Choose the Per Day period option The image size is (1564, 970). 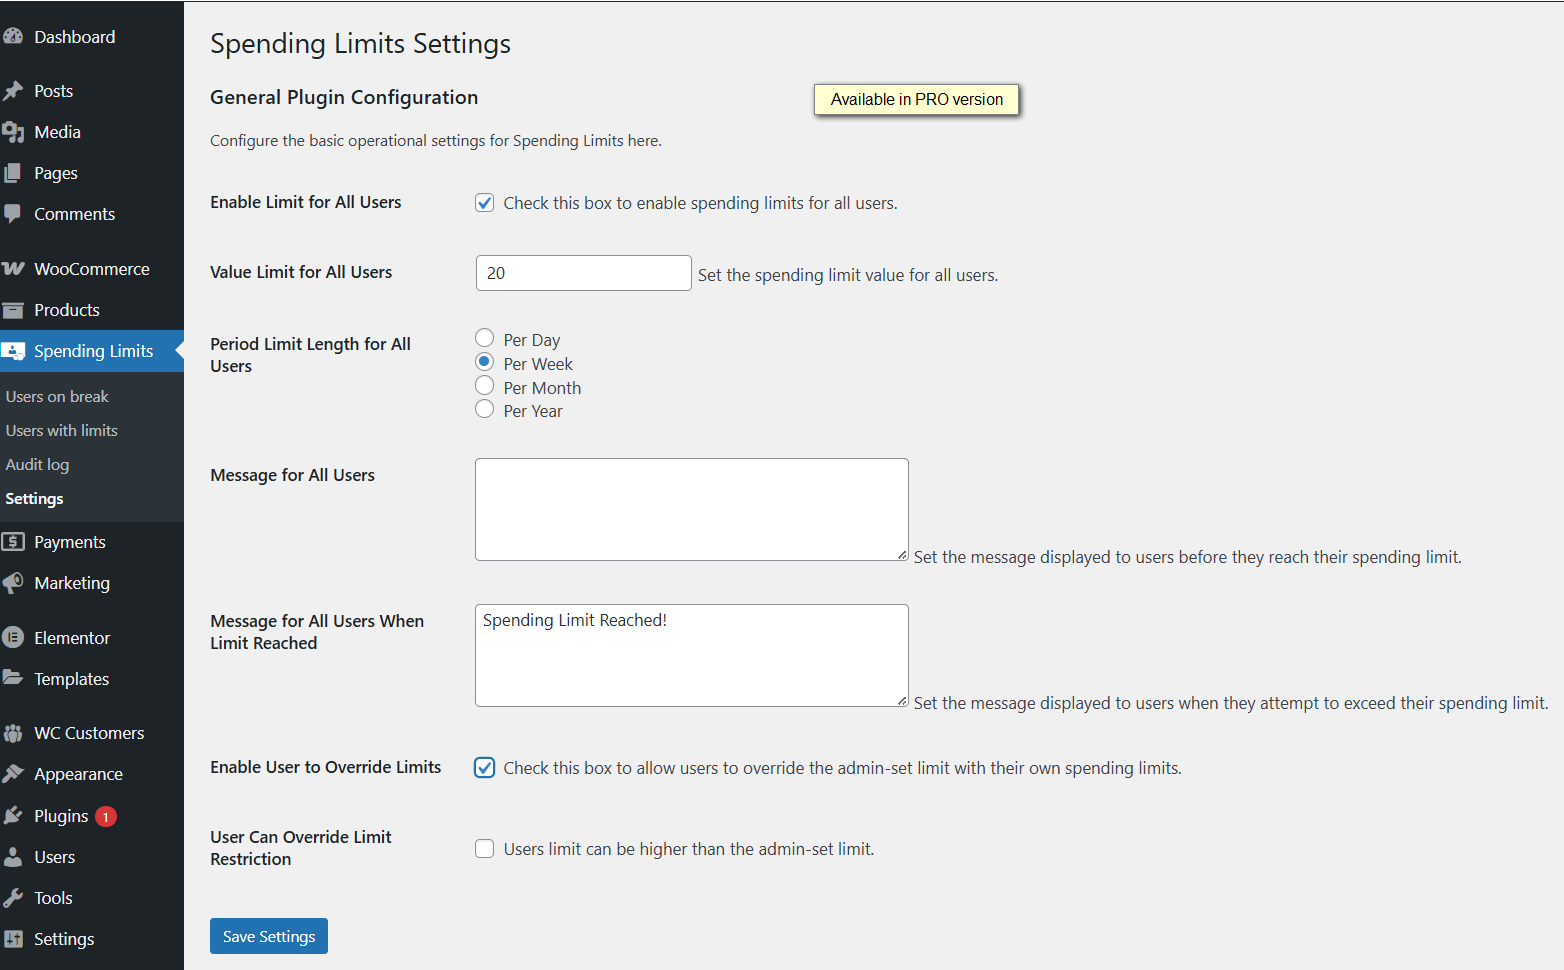(485, 338)
